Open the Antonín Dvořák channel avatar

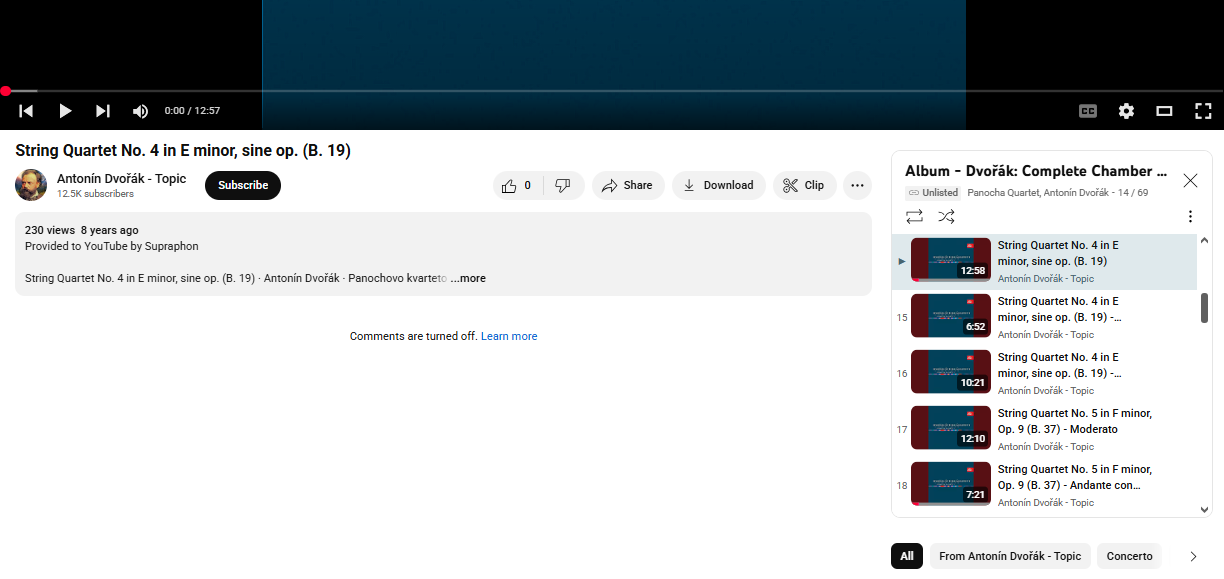31,185
